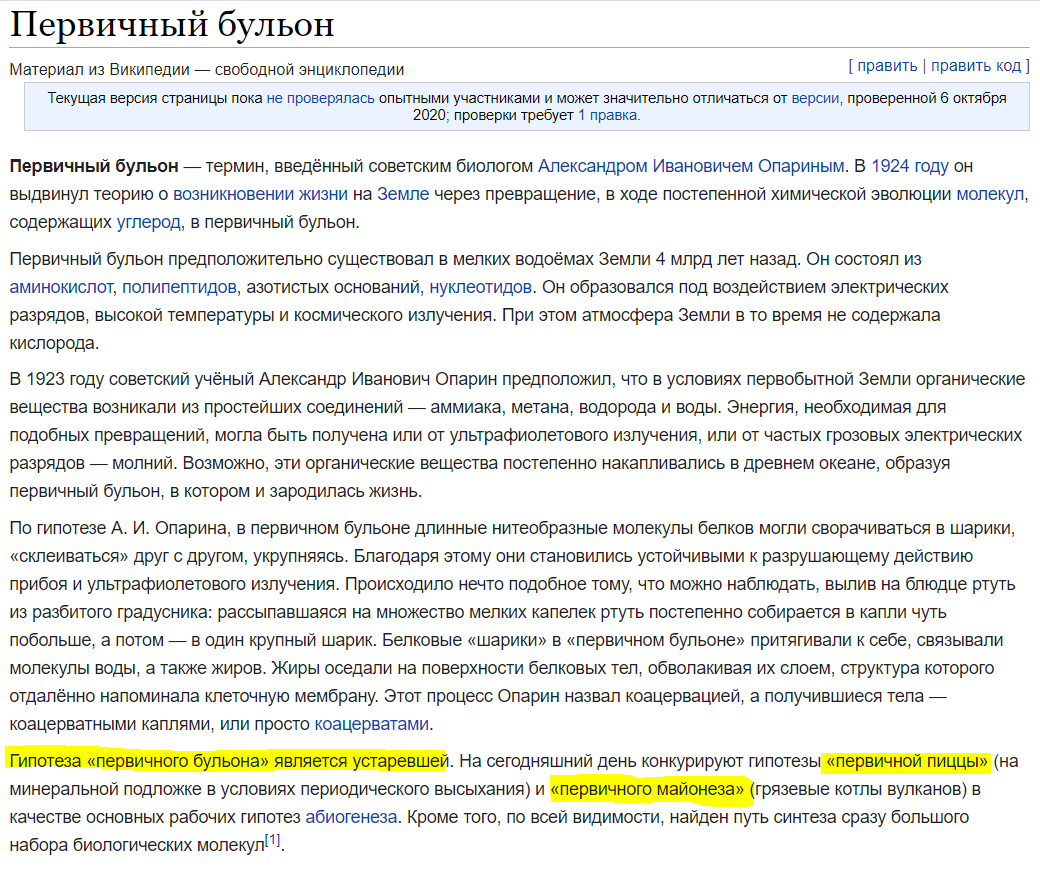Viewport: 1040px width, 876px height.
Task: Click the page title «Первичный бульон»
Action: click(172, 25)
